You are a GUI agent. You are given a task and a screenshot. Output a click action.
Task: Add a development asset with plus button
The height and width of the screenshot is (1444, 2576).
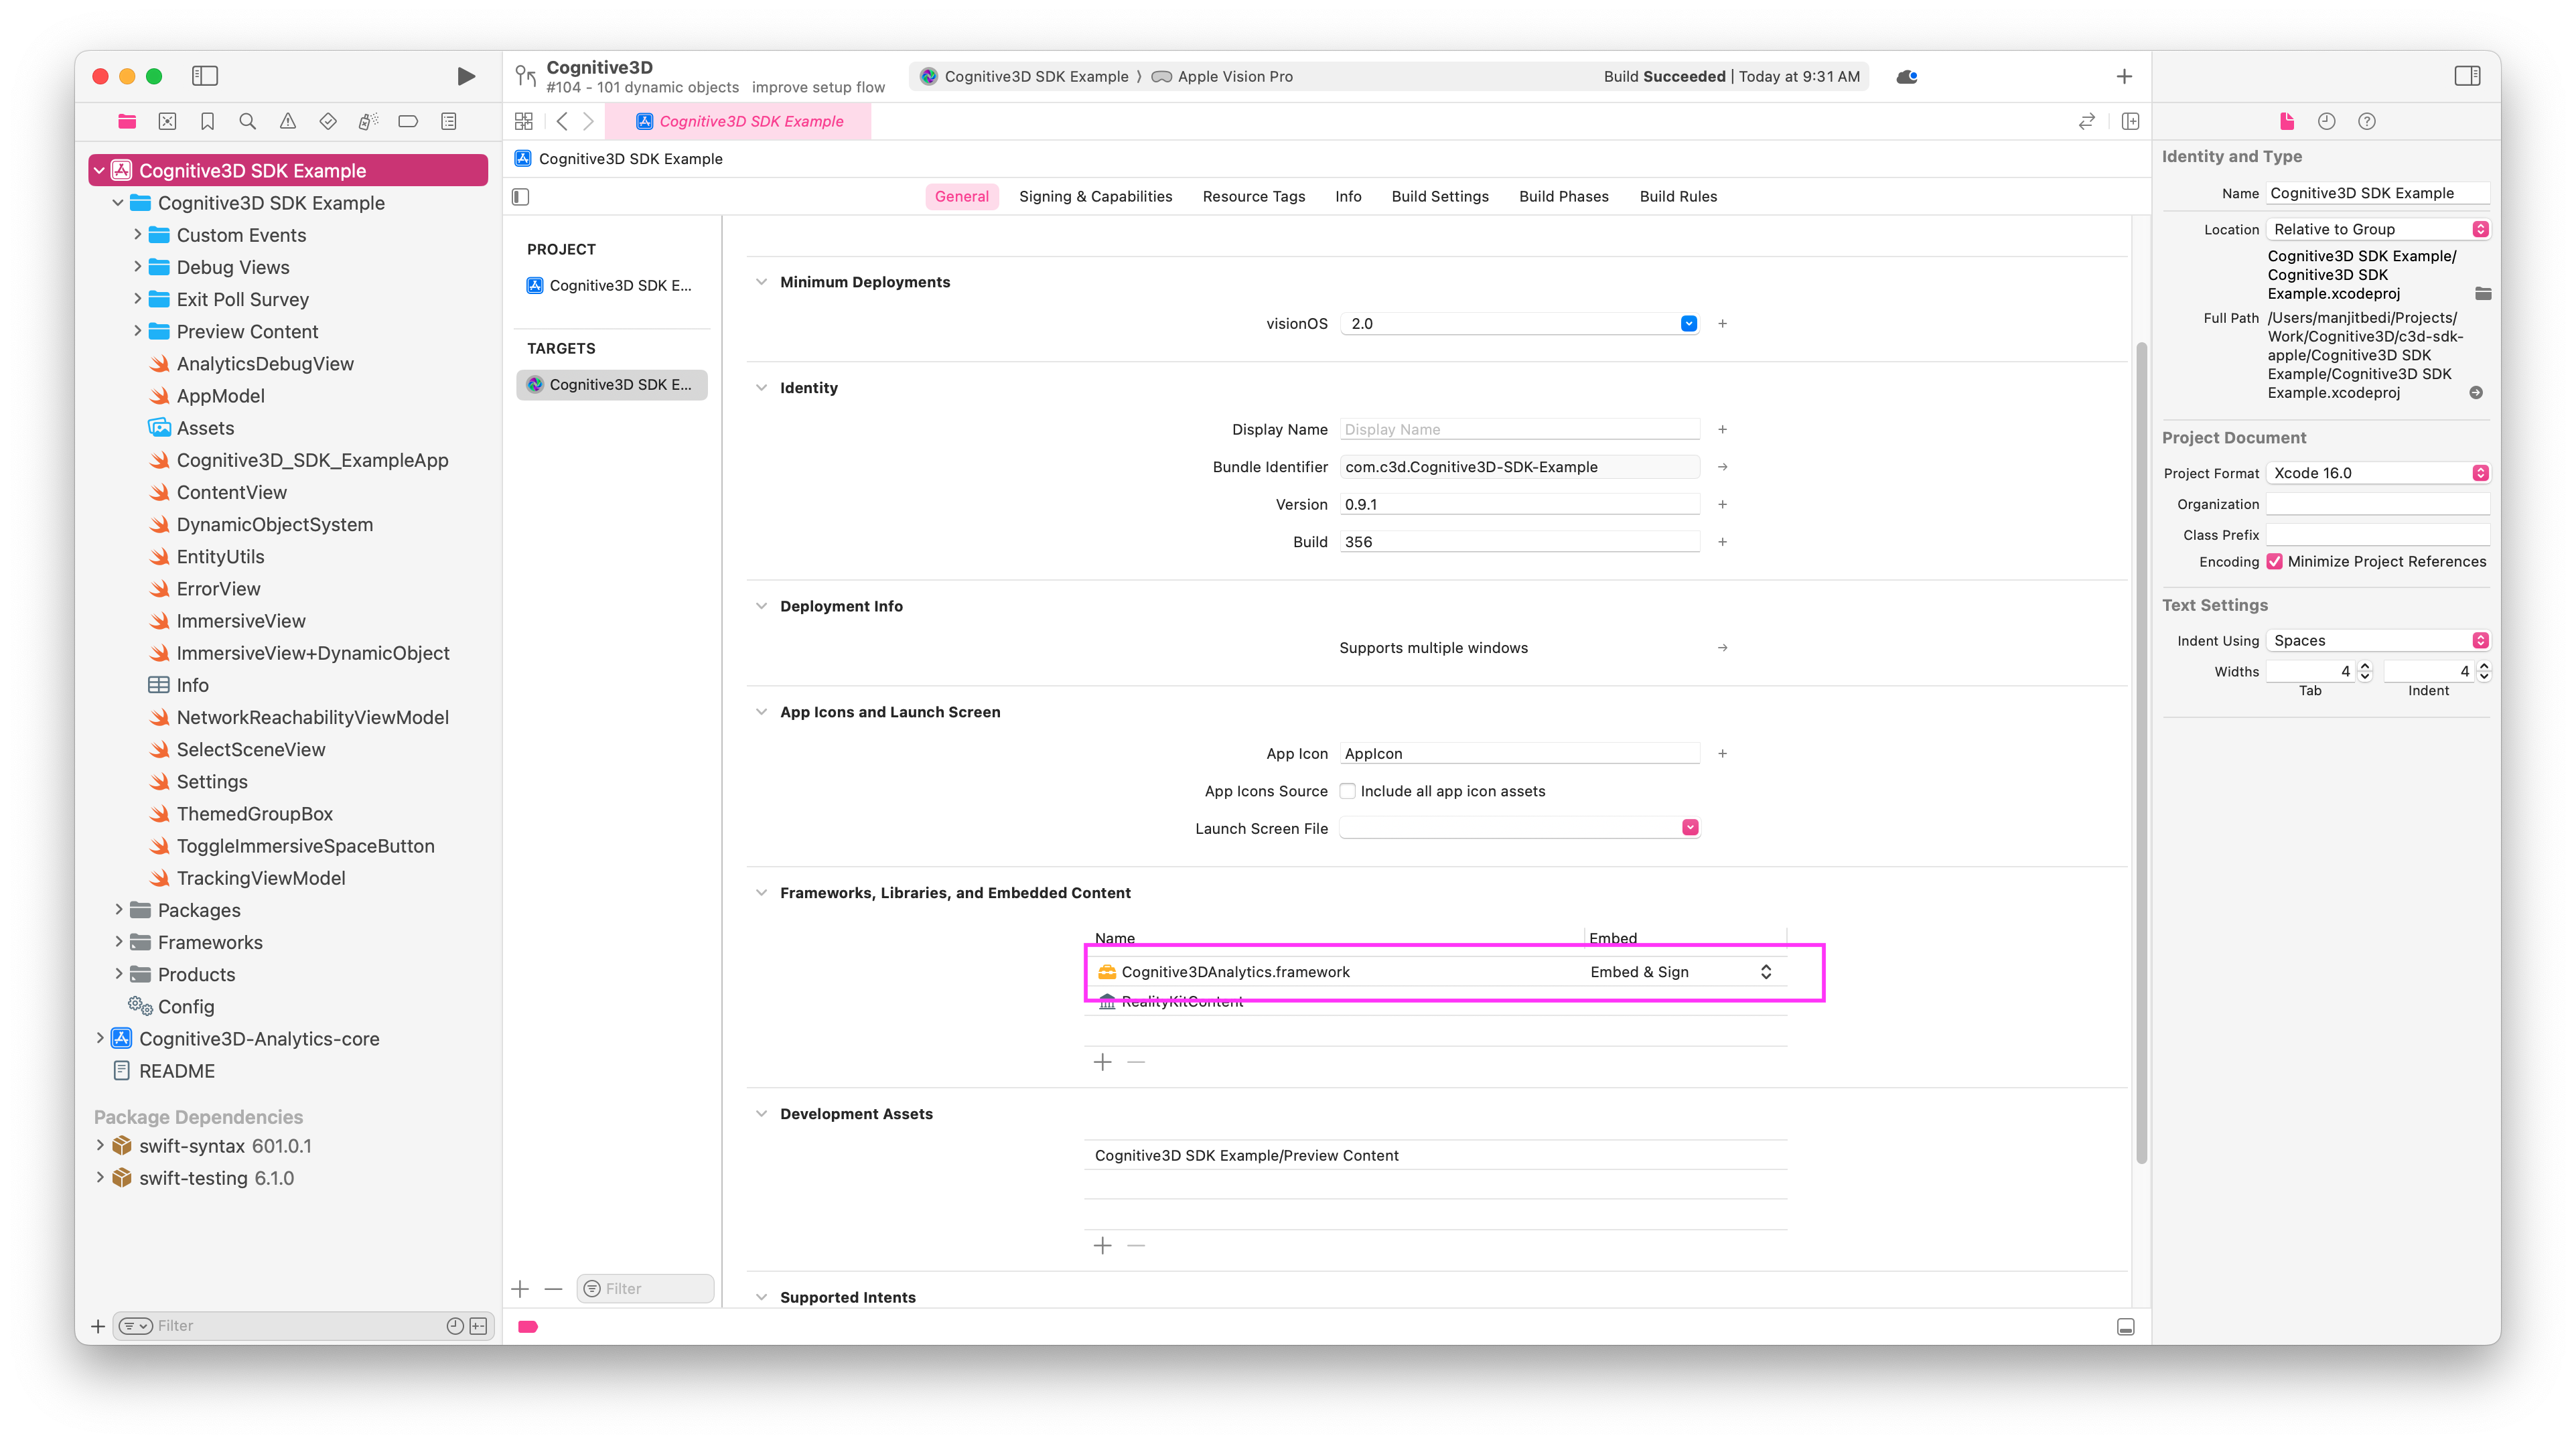[1102, 1245]
